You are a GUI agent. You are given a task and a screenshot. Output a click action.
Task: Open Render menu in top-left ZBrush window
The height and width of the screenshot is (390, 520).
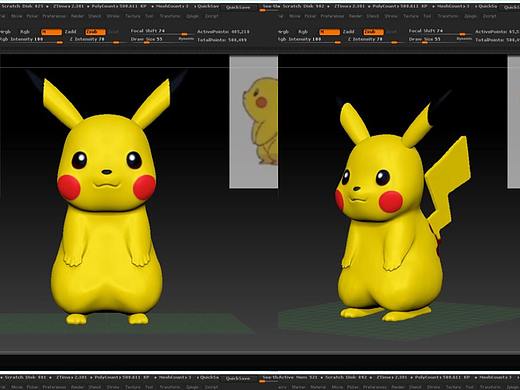pyautogui.click(x=77, y=16)
